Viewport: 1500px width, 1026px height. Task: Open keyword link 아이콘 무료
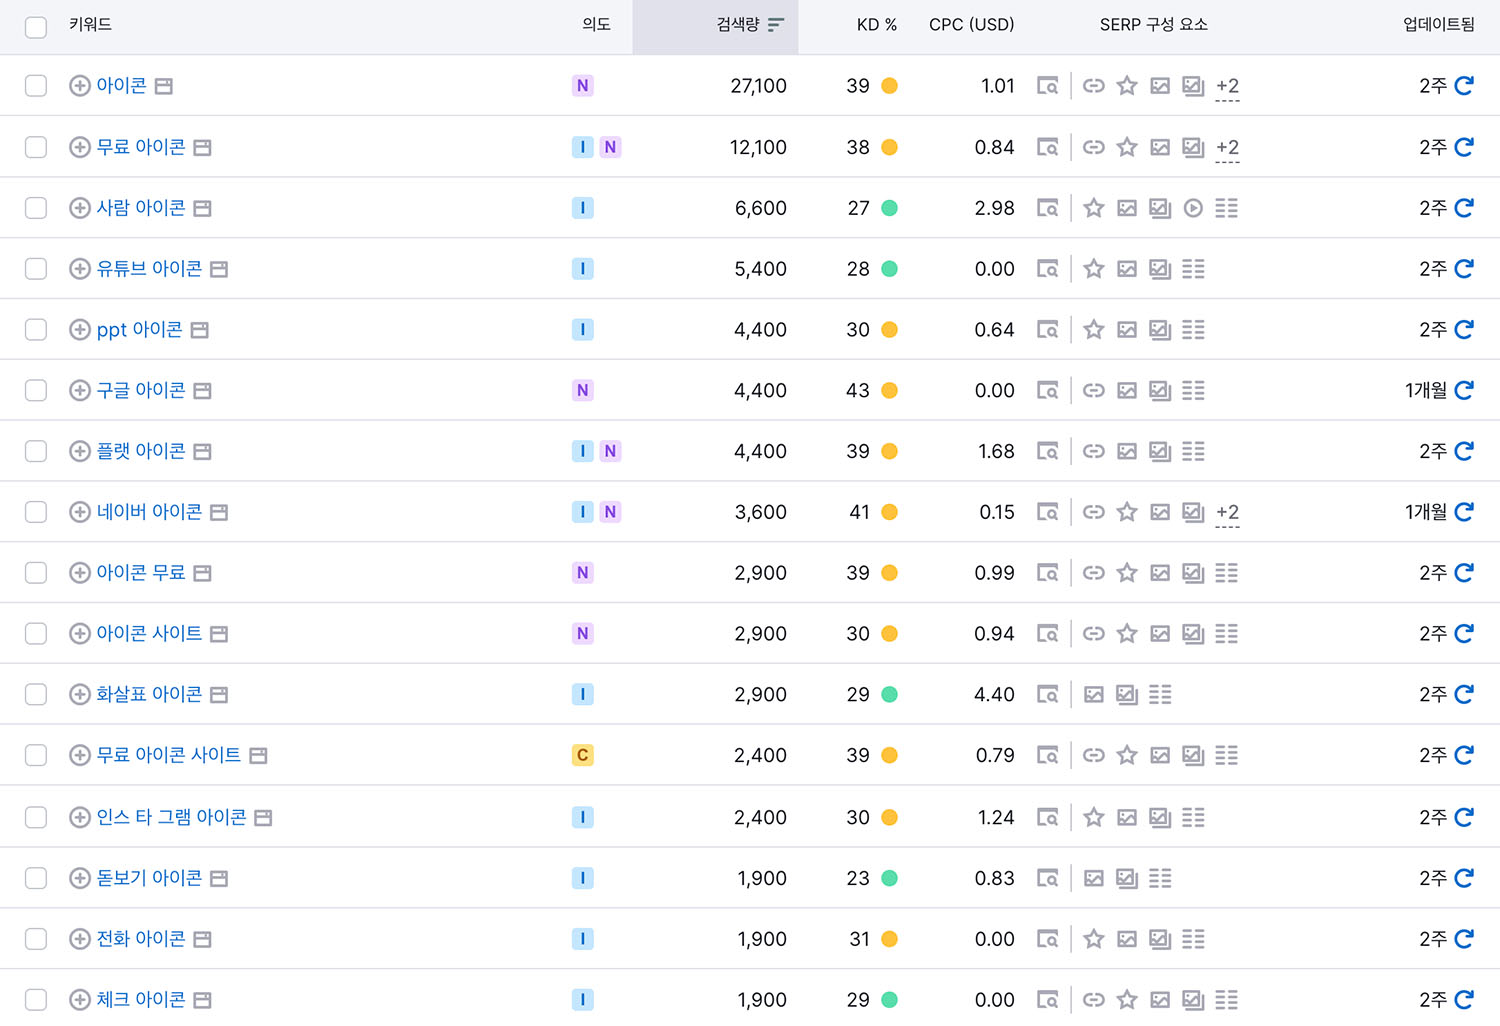point(141,573)
